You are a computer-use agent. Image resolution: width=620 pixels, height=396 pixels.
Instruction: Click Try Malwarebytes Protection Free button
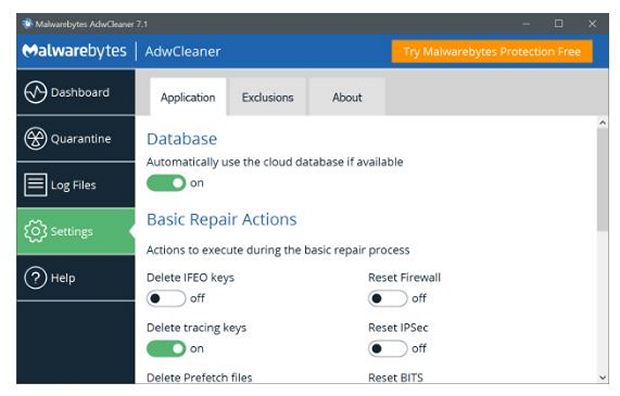tap(492, 51)
